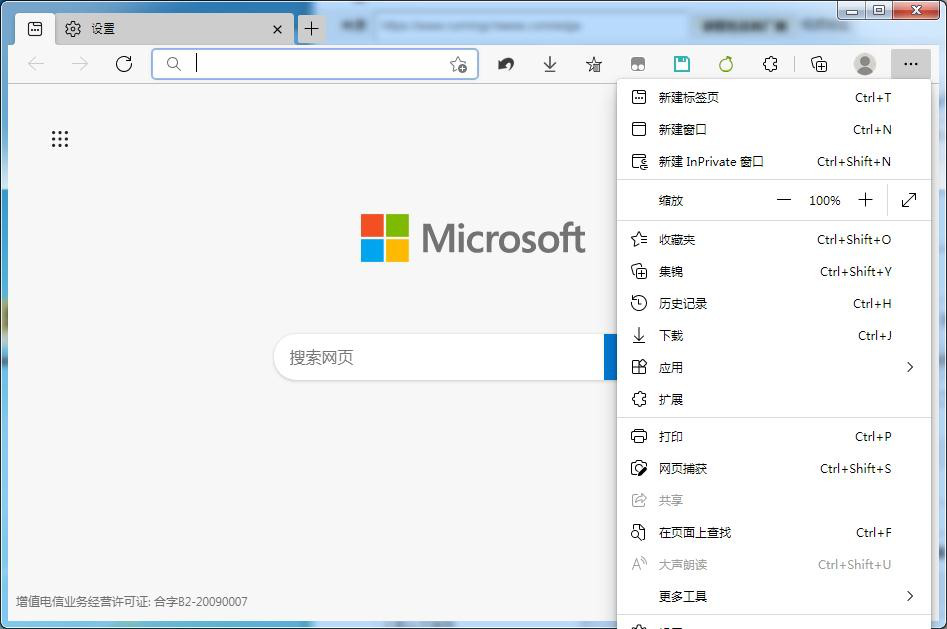
Task: Open the apps grid launcher icon
Action: 60,139
